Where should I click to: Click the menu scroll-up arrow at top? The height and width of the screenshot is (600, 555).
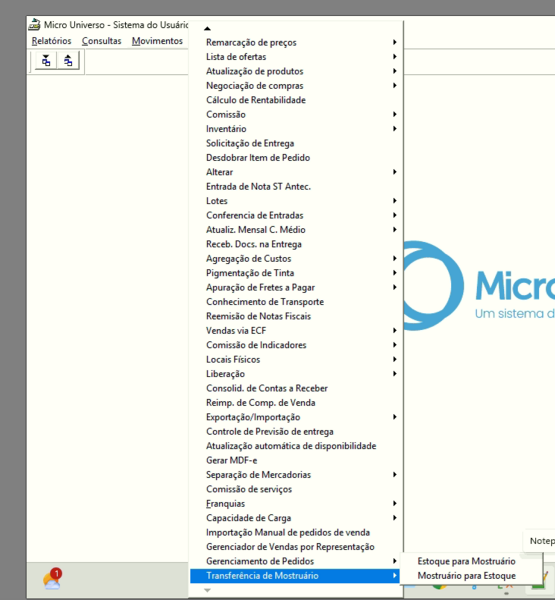[x=207, y=28]
